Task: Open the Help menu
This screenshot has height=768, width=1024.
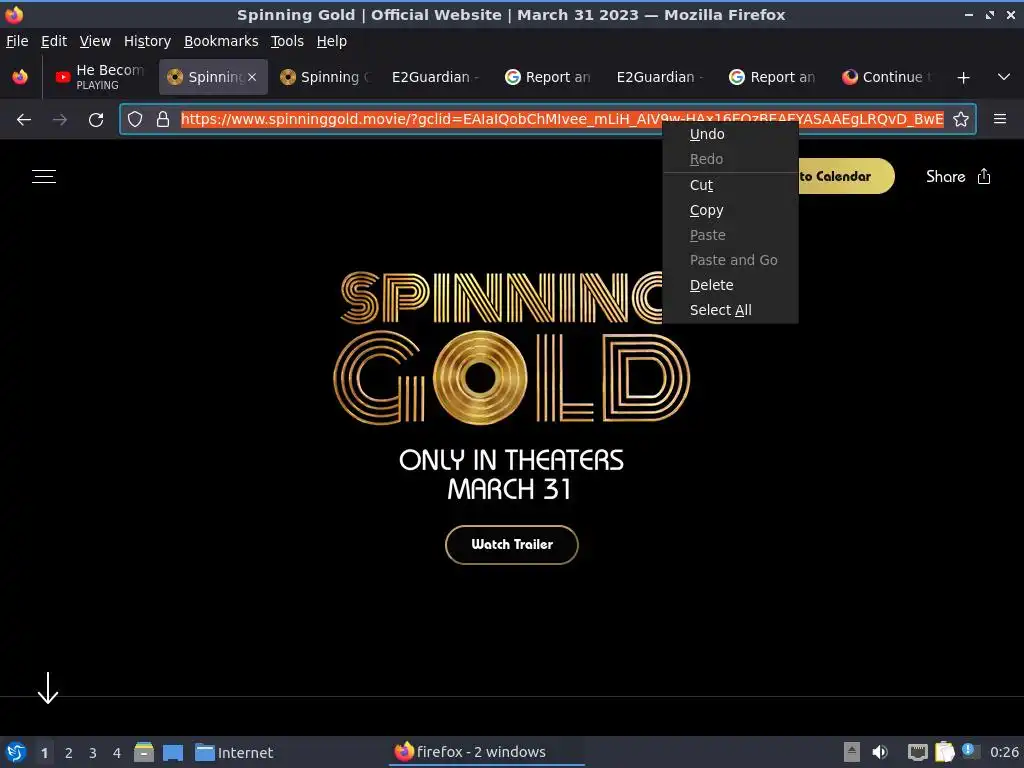Action: click(x=332, y=41)
